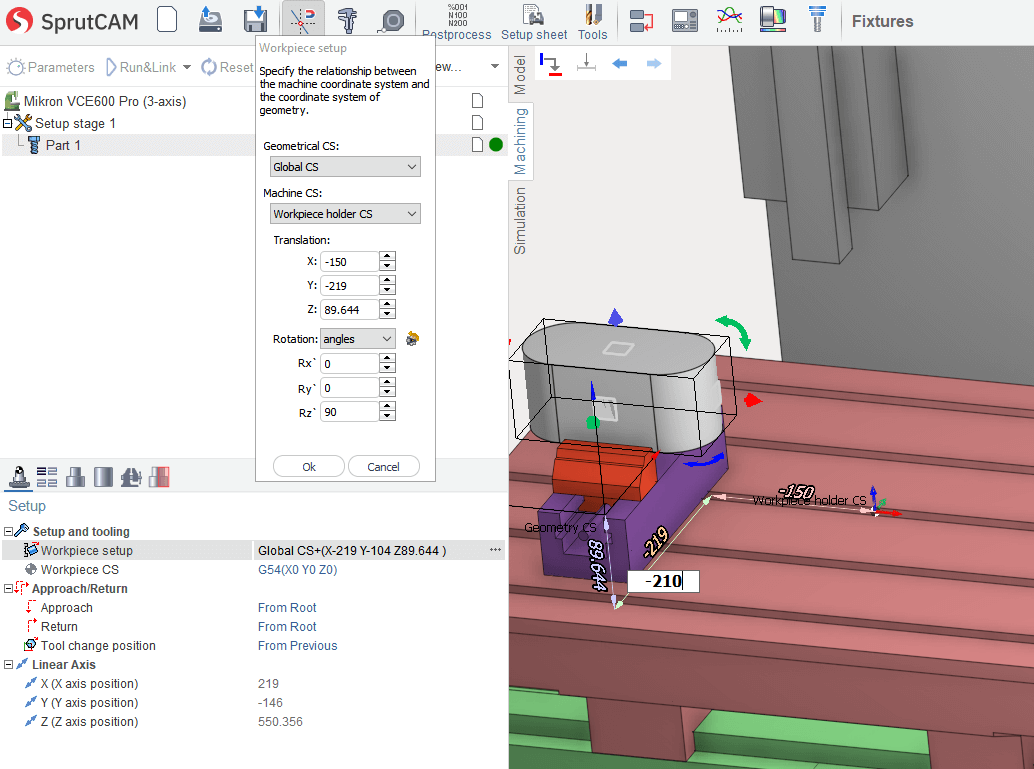
Task: Click the blue left arrow in viewport toolbar
Action: 619,64
